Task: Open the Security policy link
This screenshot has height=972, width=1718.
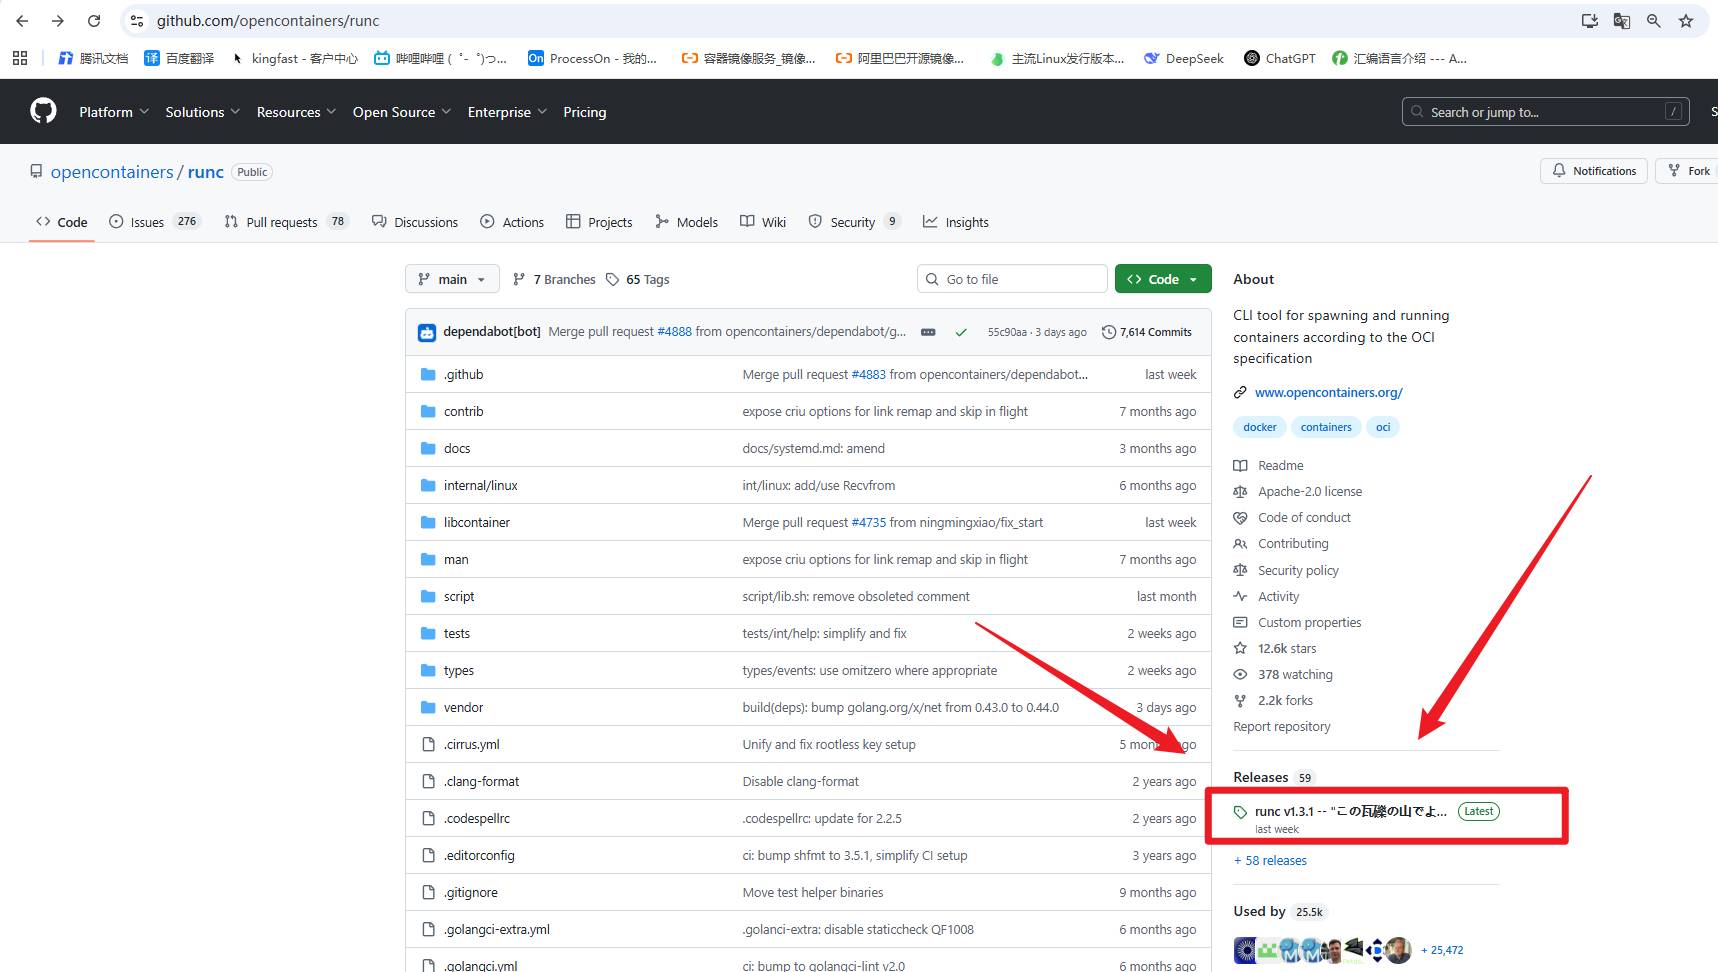Action: pos(1298,570)
